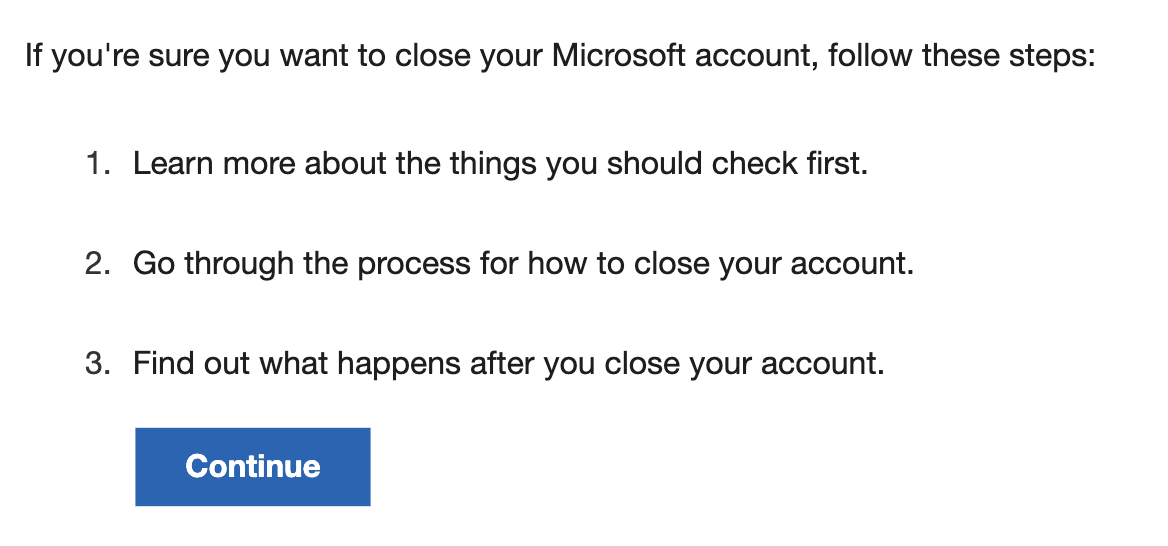Click the 'Find out what happens' step text
This screenshot has height=546, width=1168.
coord(508,364)
